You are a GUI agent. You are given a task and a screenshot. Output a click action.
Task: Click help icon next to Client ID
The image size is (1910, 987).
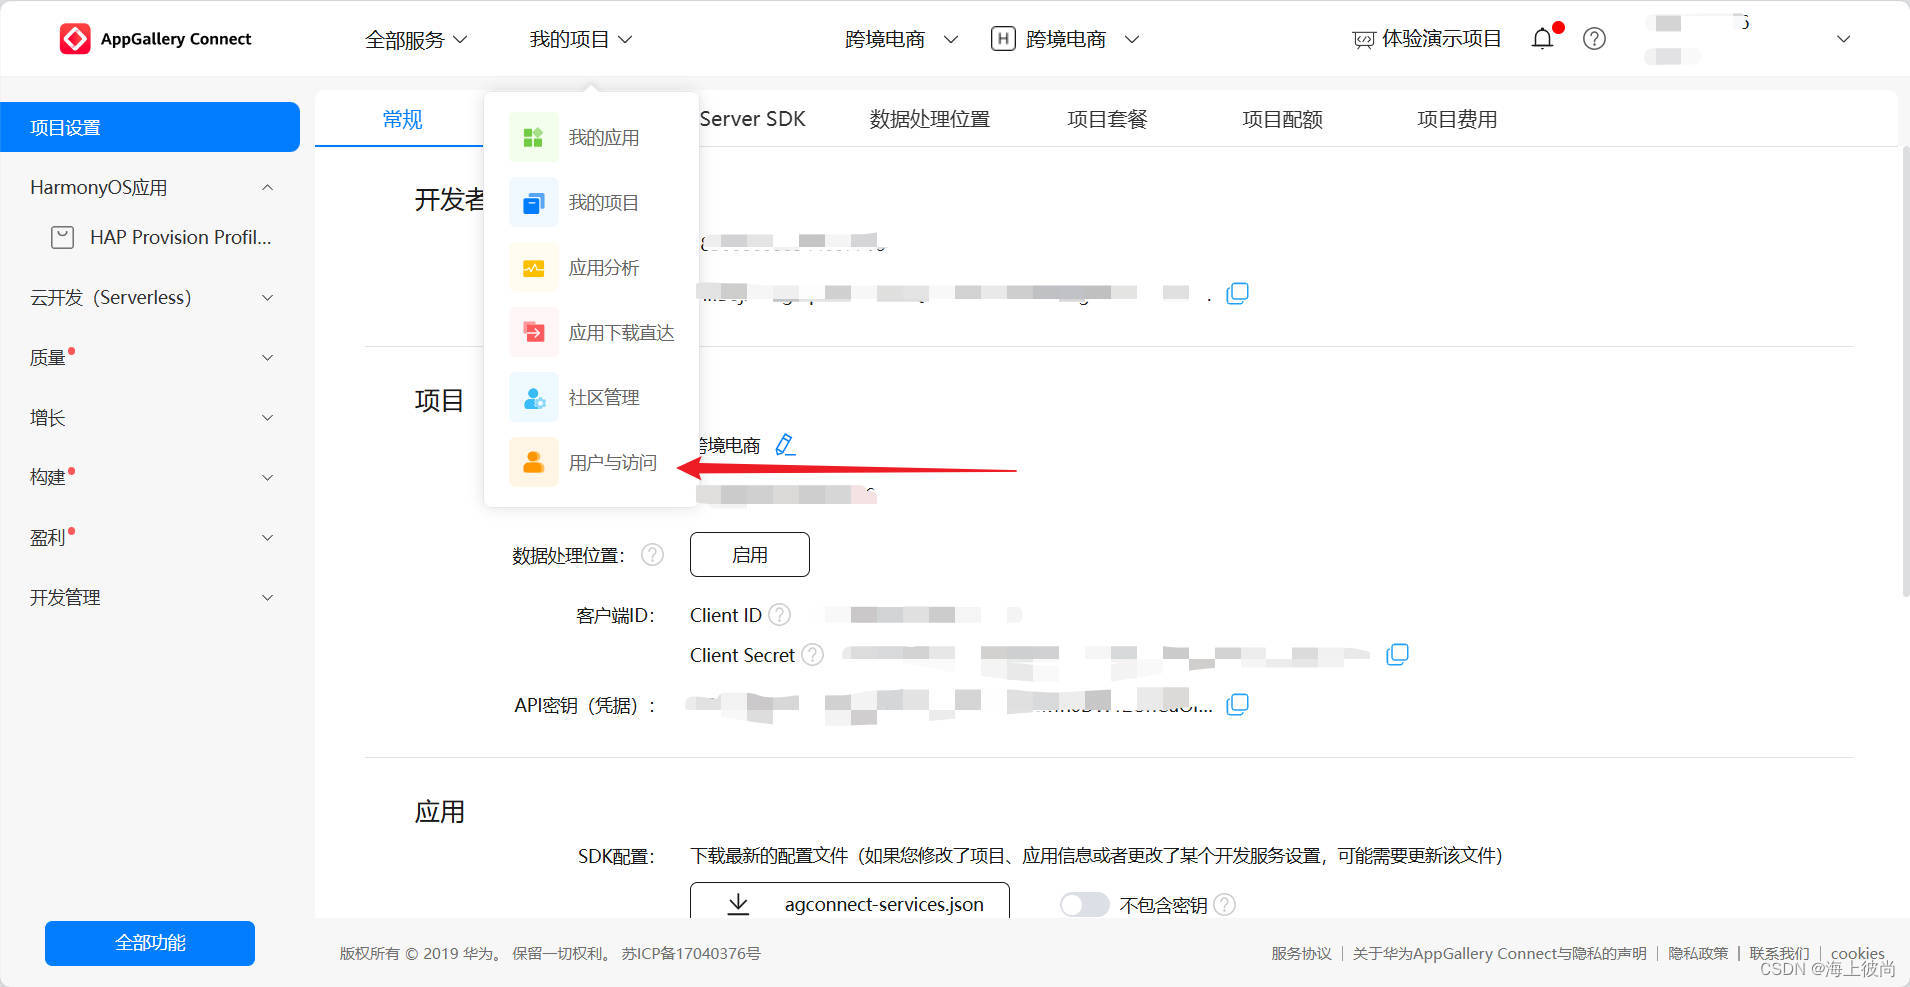pyautogui.click(x=779, y=614)
